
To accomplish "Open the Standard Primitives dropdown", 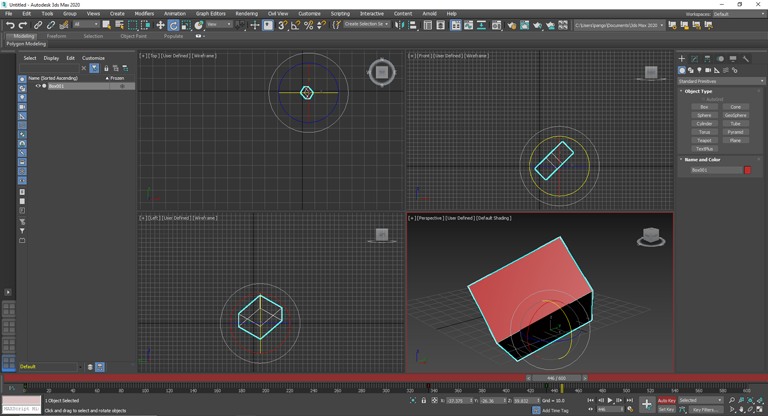I will [x=720, y=81].
